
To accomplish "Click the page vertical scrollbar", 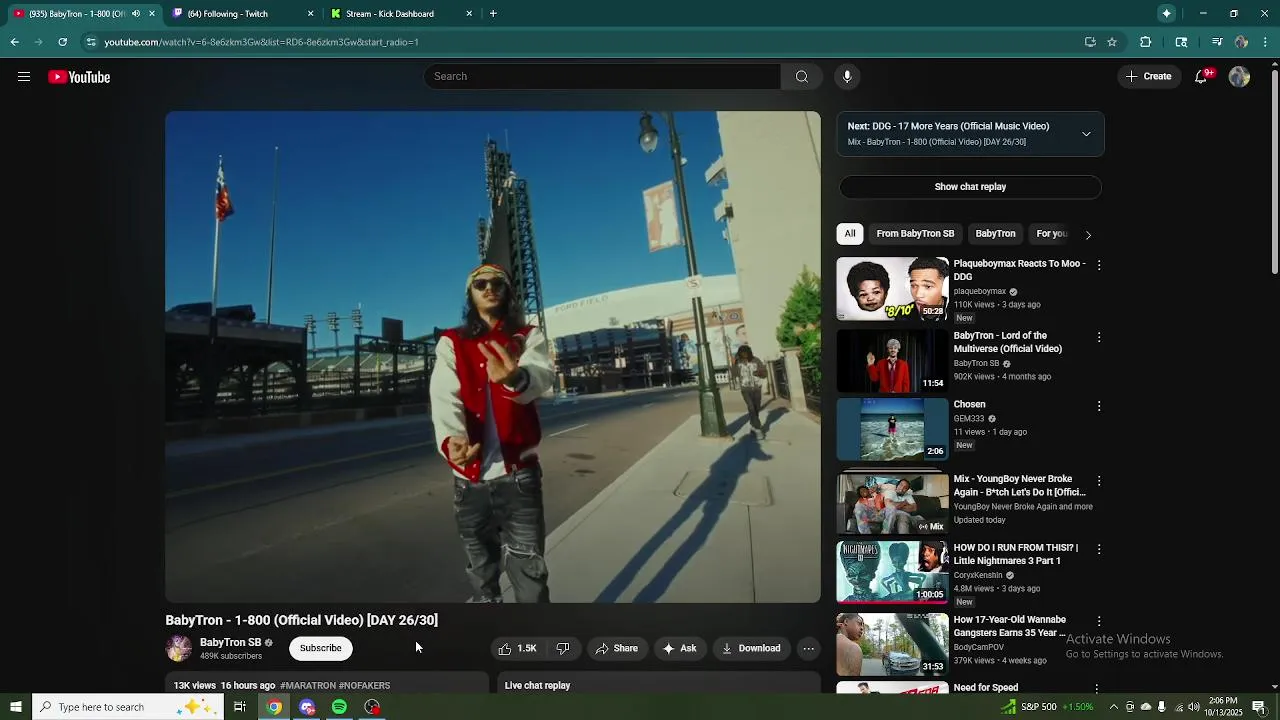I will coord(1275,170).
